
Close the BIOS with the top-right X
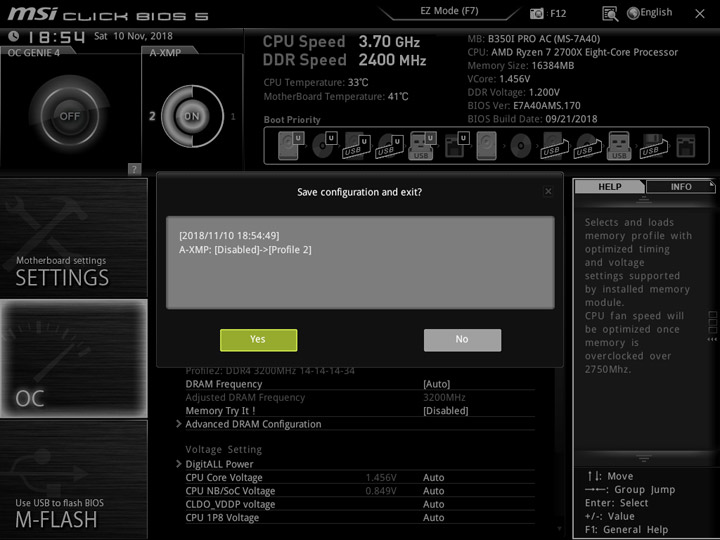tap(700, 14)
